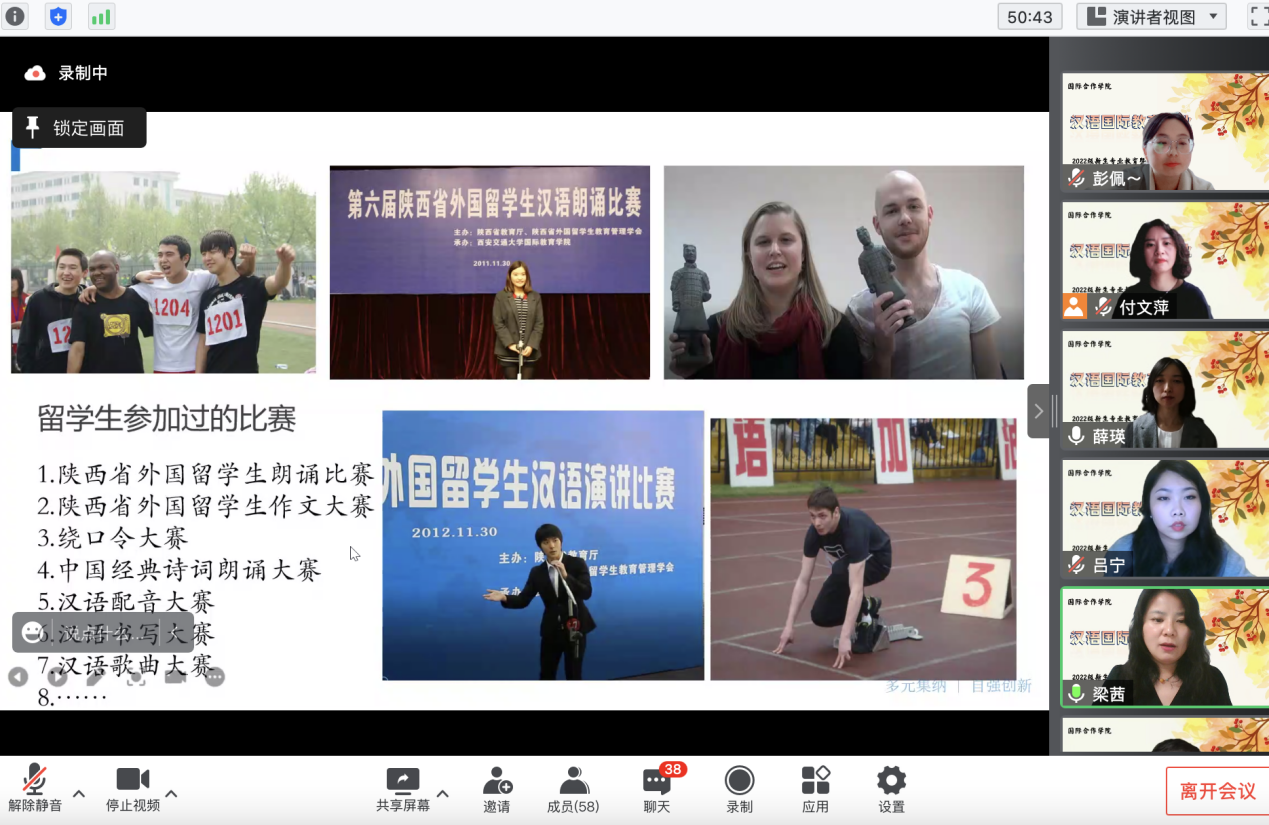This screenshot has width=1269, height=825.
Task: Click the 共享屏幕 share screen button
Action: point(403,789)
